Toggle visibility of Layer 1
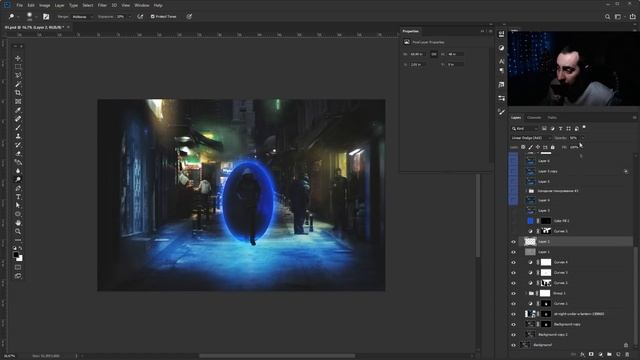 [513, 252]
